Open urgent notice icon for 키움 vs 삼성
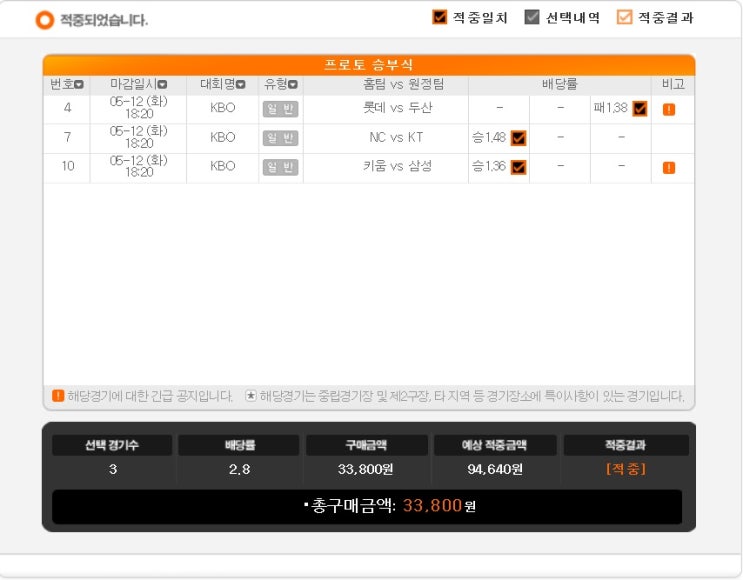The height and width of the screenshot is (580, 743). 669,167
